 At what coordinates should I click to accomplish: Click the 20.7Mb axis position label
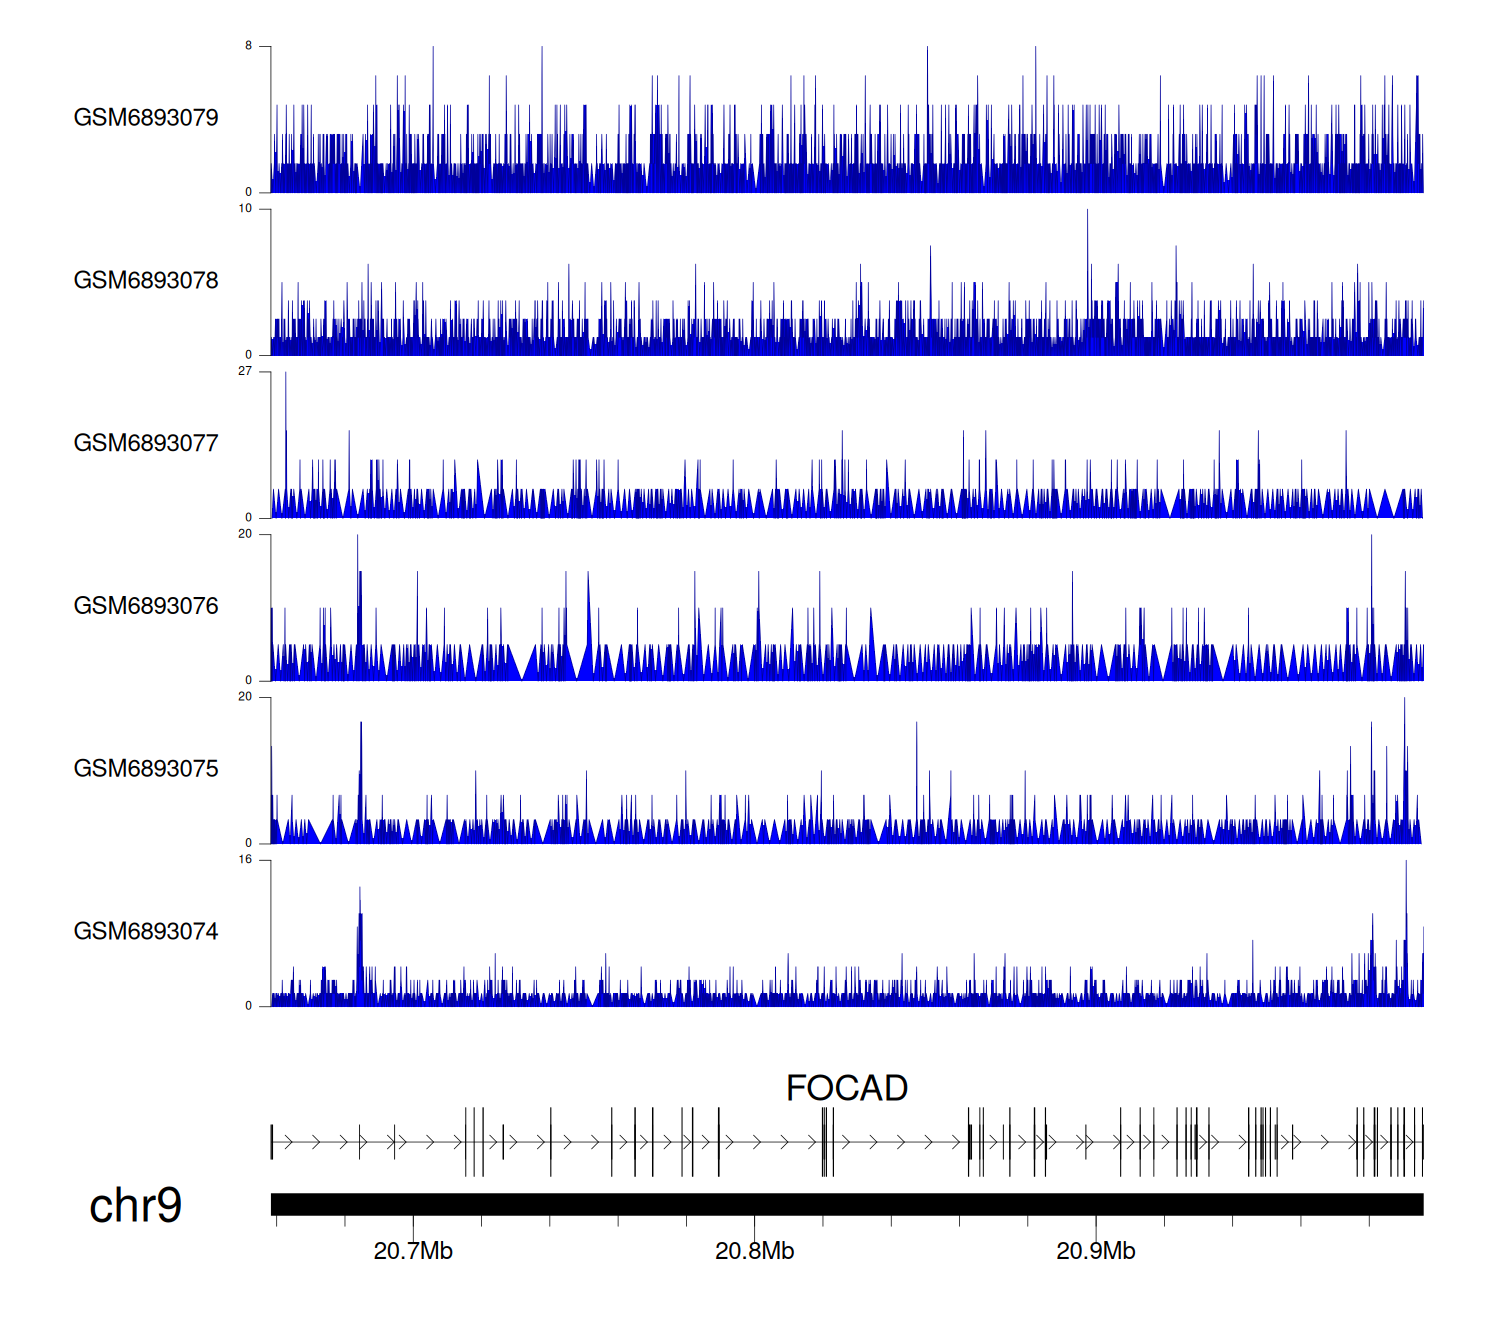pos(413,1251)
